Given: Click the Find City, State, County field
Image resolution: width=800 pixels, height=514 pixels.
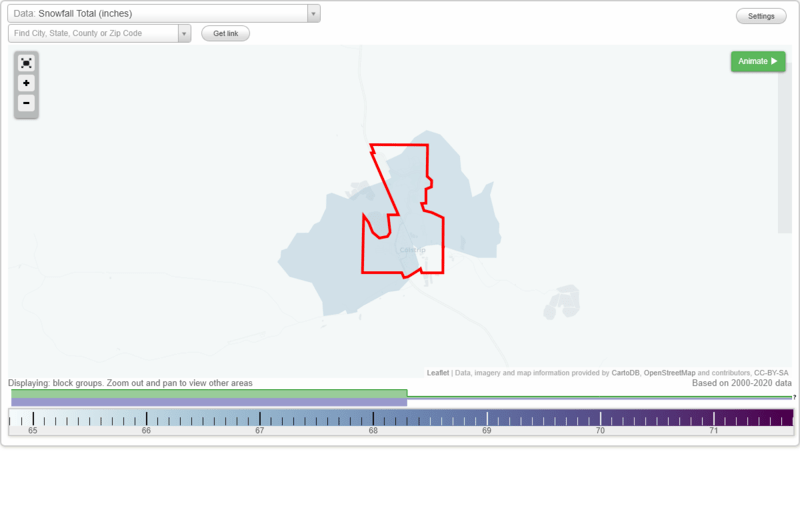Looking at the screenshot, I should [x=93, y=33].
